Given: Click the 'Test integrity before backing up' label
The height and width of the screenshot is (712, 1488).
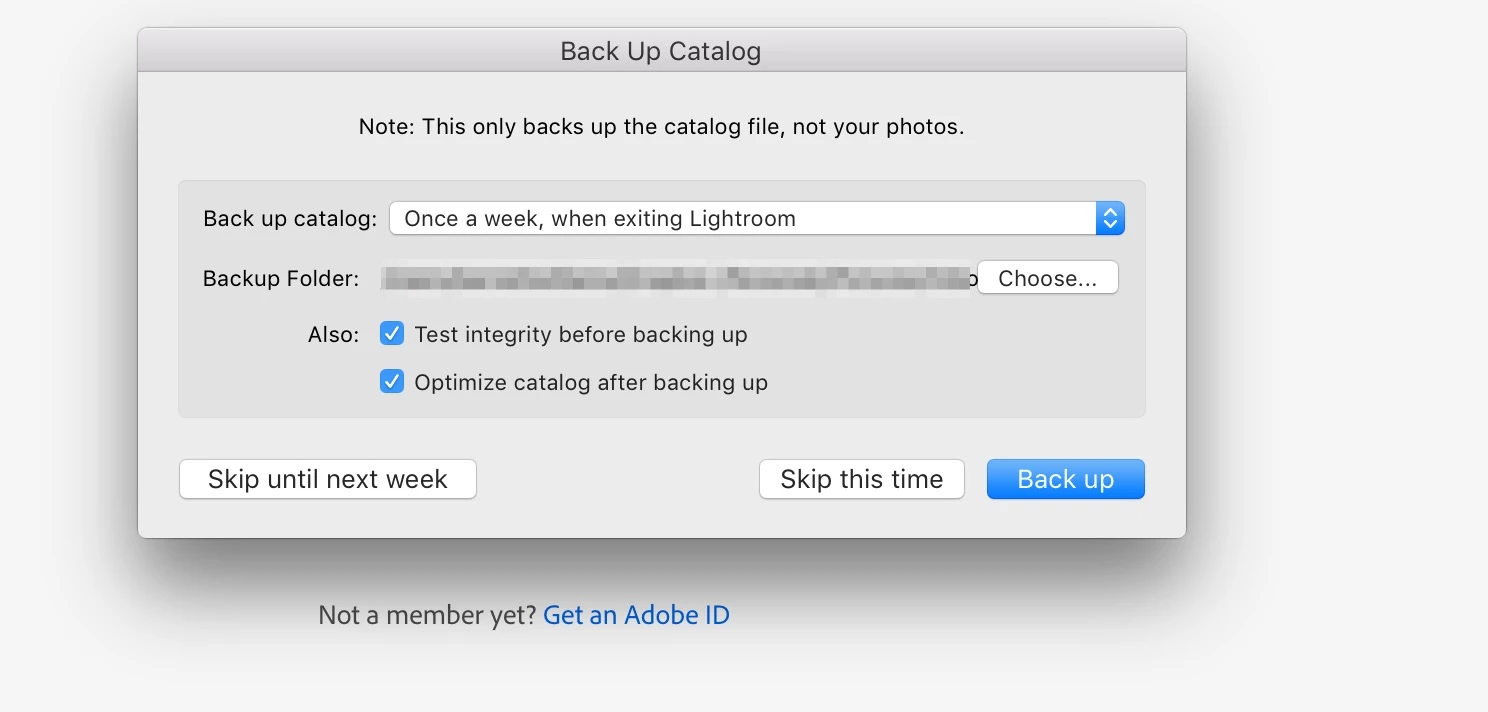Looking at the screenshot, I should [x=580, y=334].
